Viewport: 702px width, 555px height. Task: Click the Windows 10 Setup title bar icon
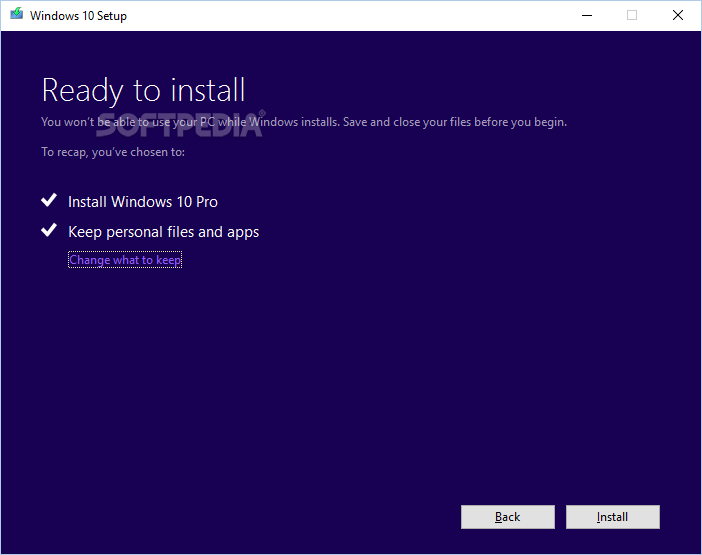pyautogui.click(x=17, y=14)
